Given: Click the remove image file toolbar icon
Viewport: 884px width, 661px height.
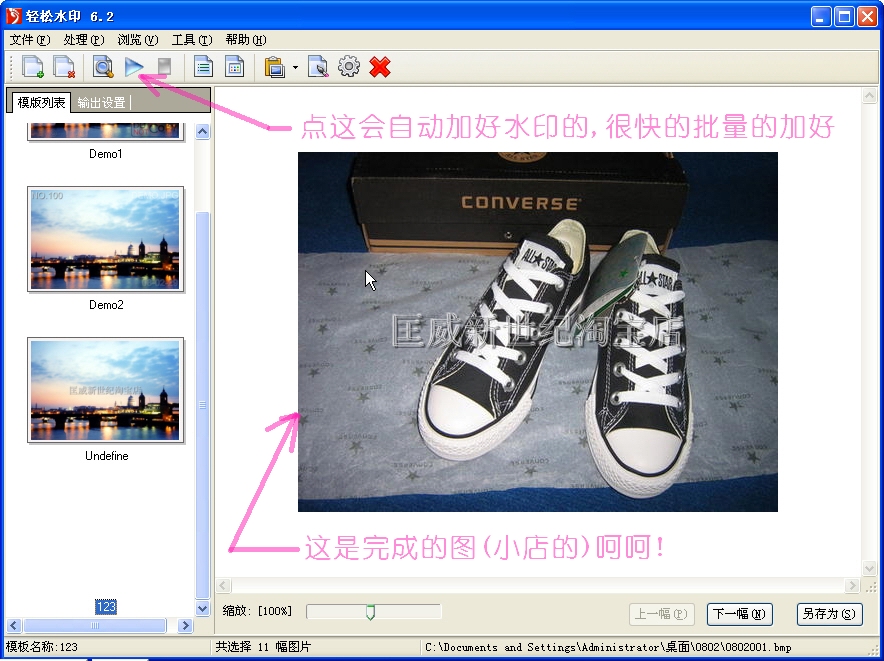Looking at the screenshot, I should tap(64, 67).
